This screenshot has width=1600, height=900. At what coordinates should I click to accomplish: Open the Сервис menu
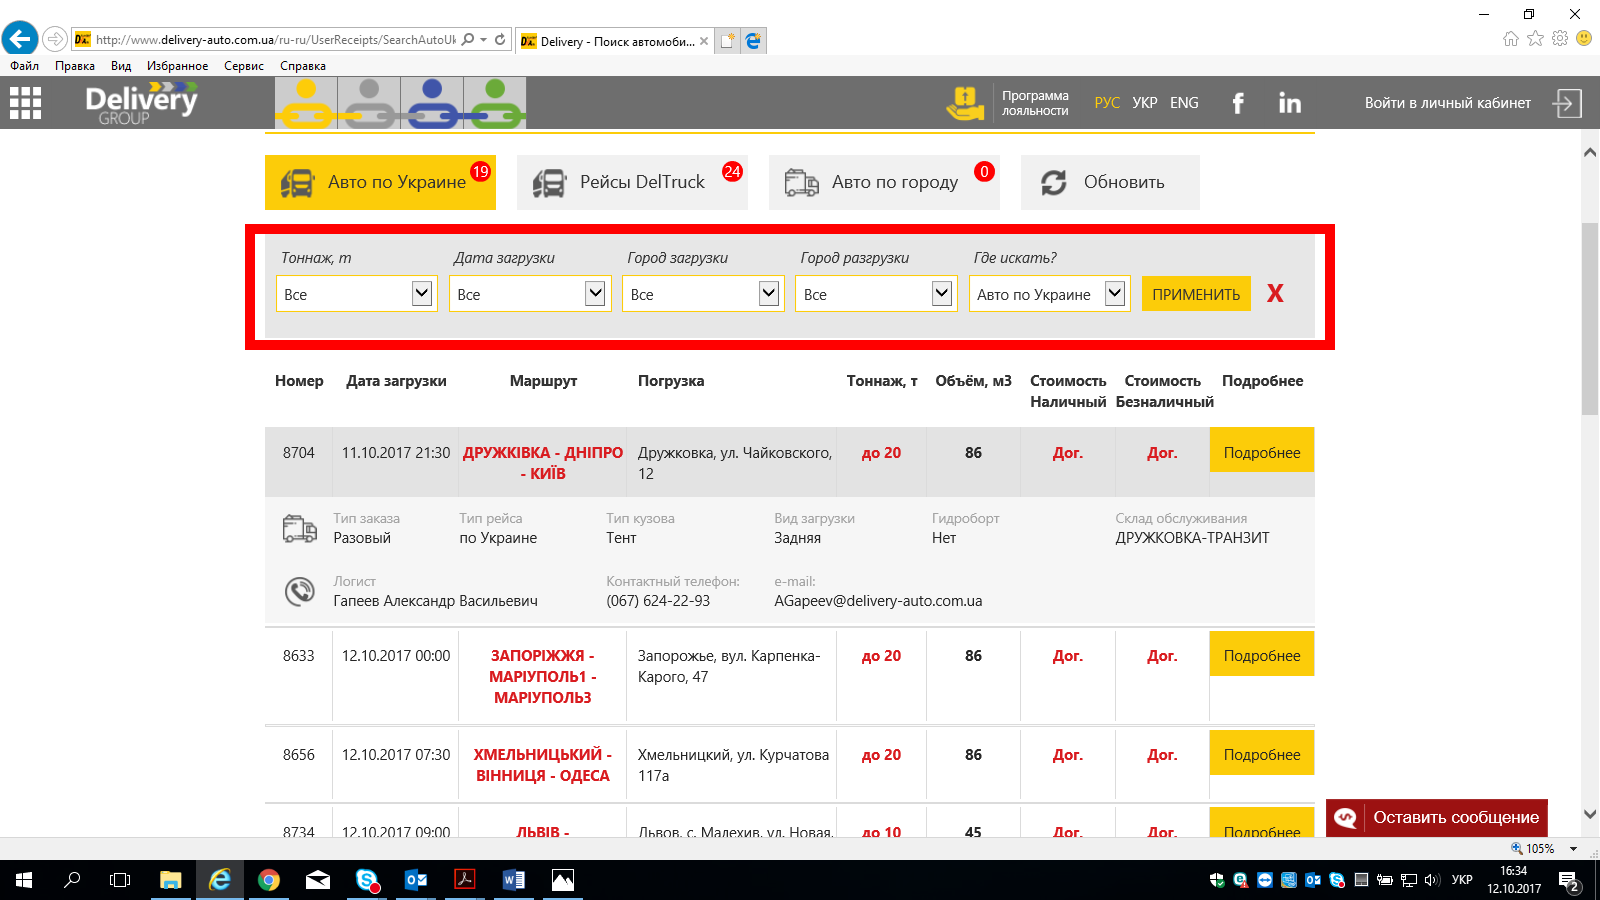tap(244, 66)
